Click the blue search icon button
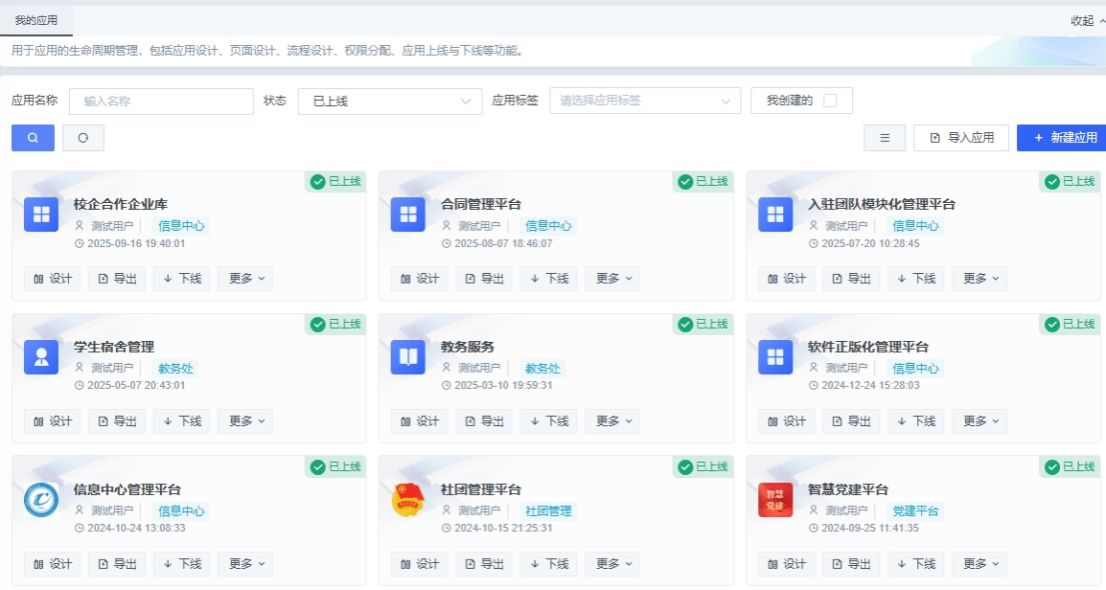Image resolution: width=1106 pixels, height=590 pixels. tap(32, 138)
